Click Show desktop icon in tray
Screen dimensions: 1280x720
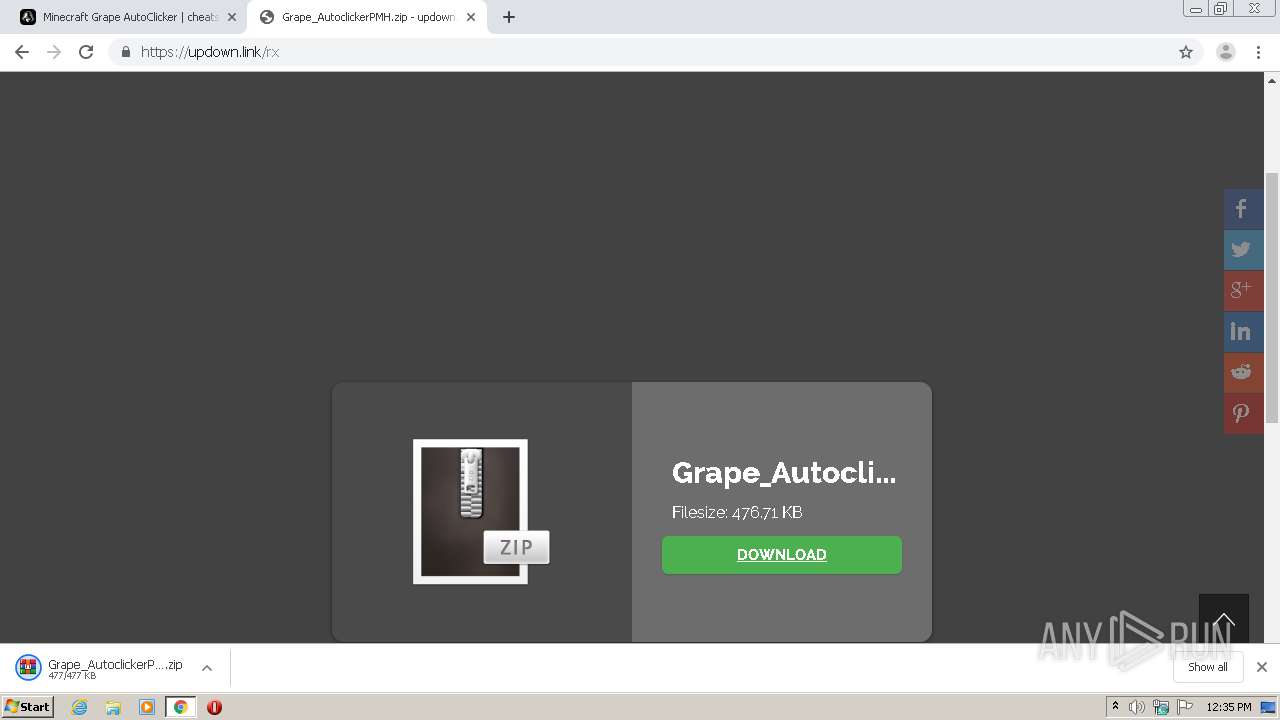tap(1269, 707)
